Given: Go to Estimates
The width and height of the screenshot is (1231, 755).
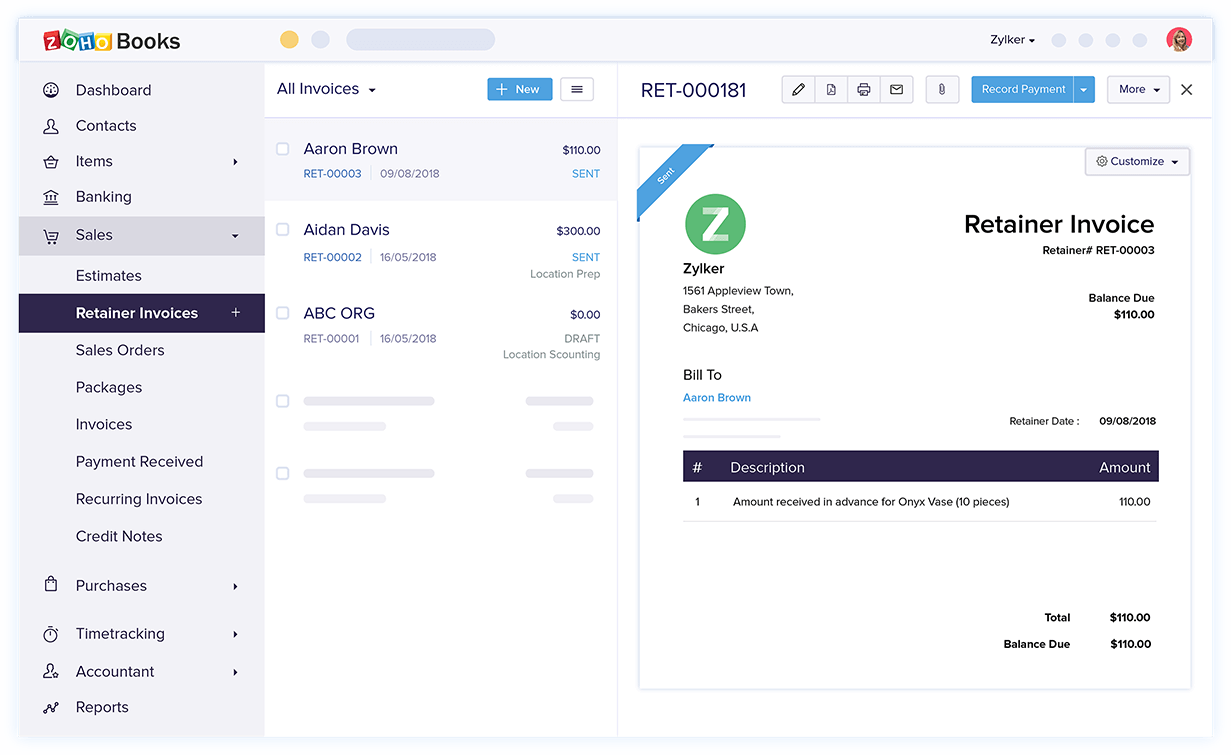Looking at the screenshot, I should tap(109, 276).
